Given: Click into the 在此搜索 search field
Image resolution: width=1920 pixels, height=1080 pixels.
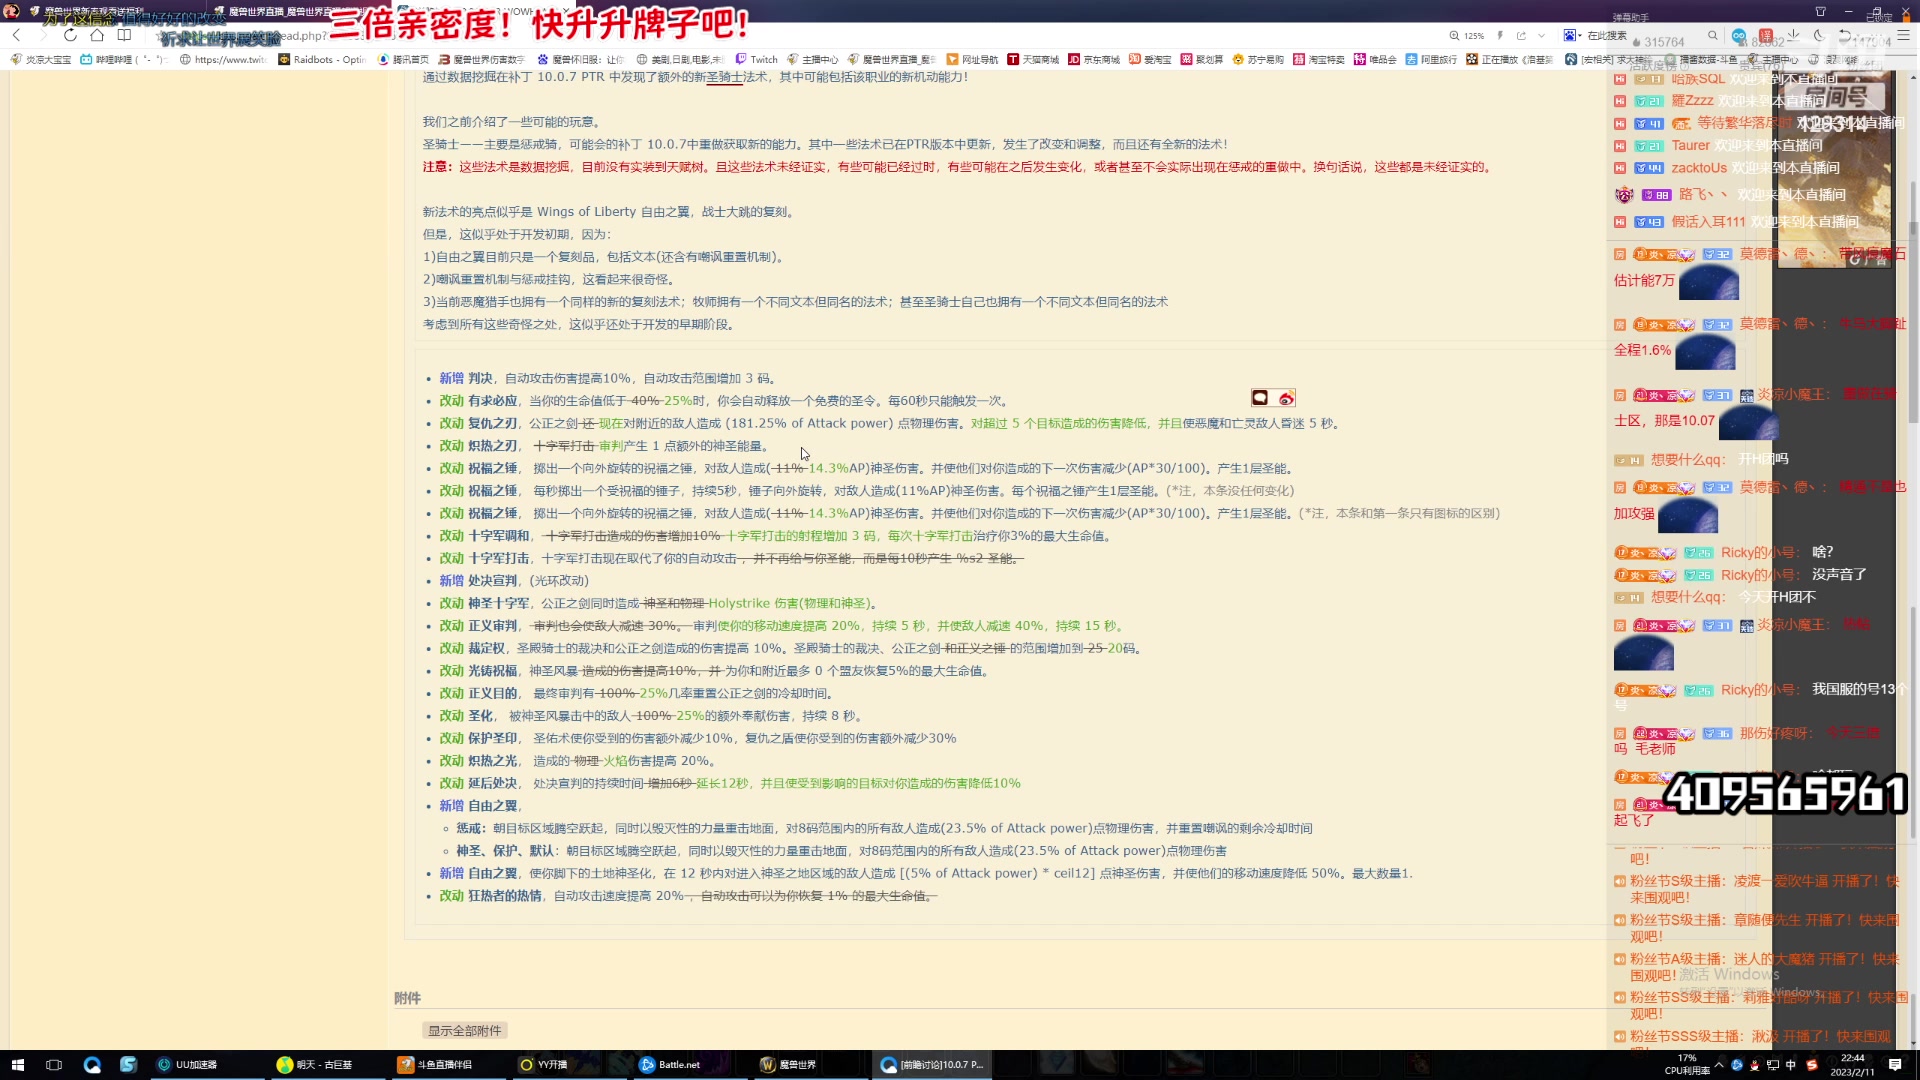Looking at the screenshot, I should pos(1640,35).
